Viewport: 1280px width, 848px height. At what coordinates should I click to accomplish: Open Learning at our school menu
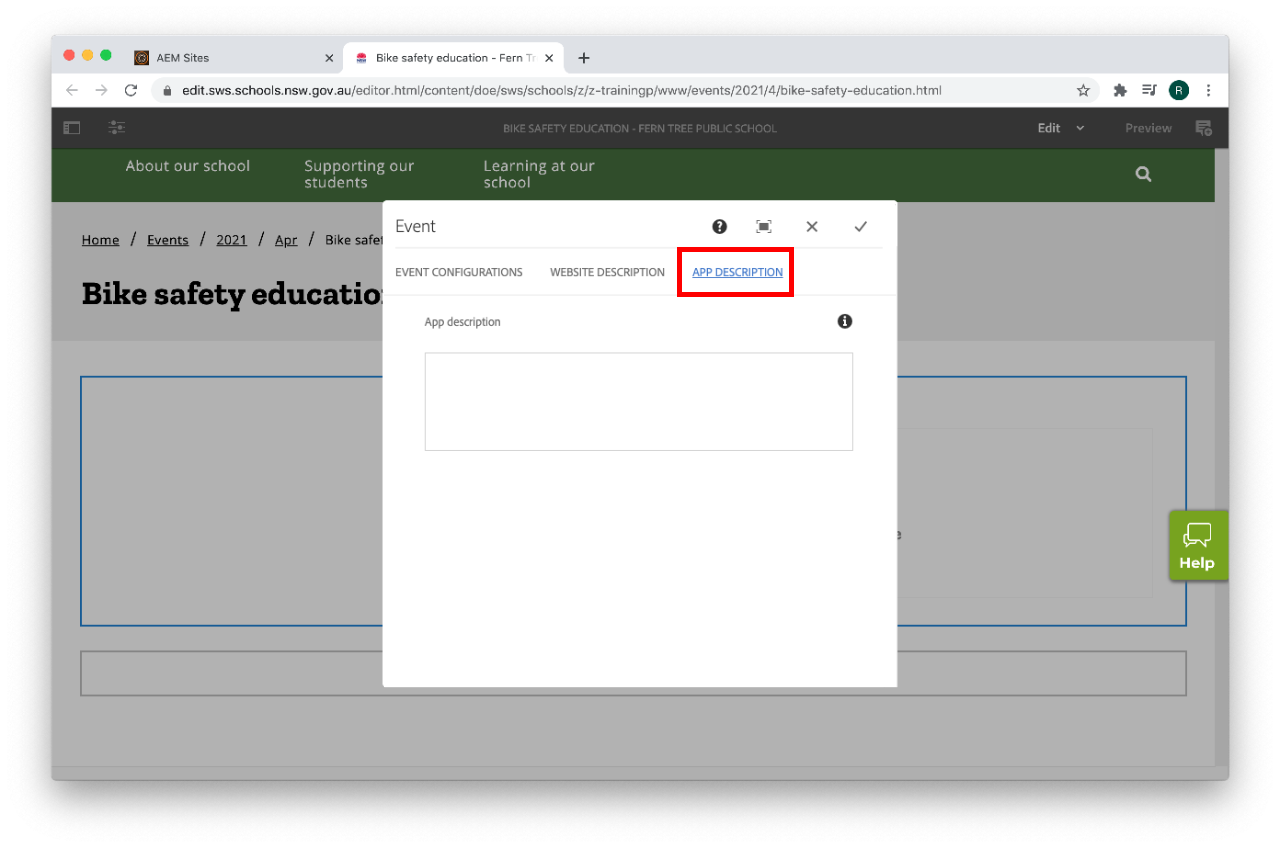[539, 174]
